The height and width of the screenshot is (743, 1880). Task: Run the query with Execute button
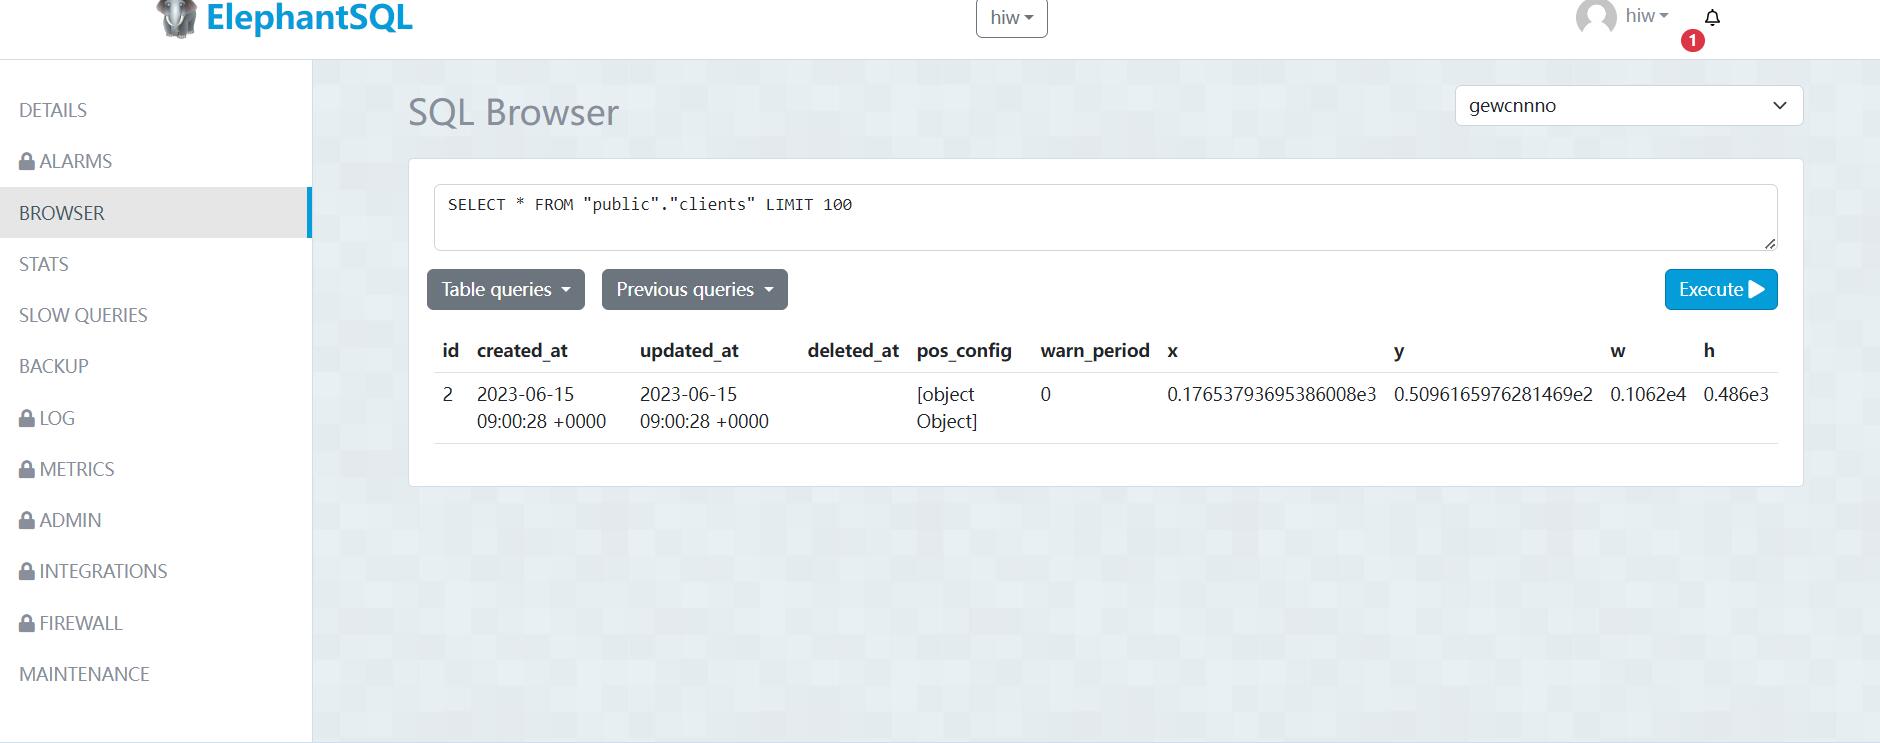(1721, 289)
